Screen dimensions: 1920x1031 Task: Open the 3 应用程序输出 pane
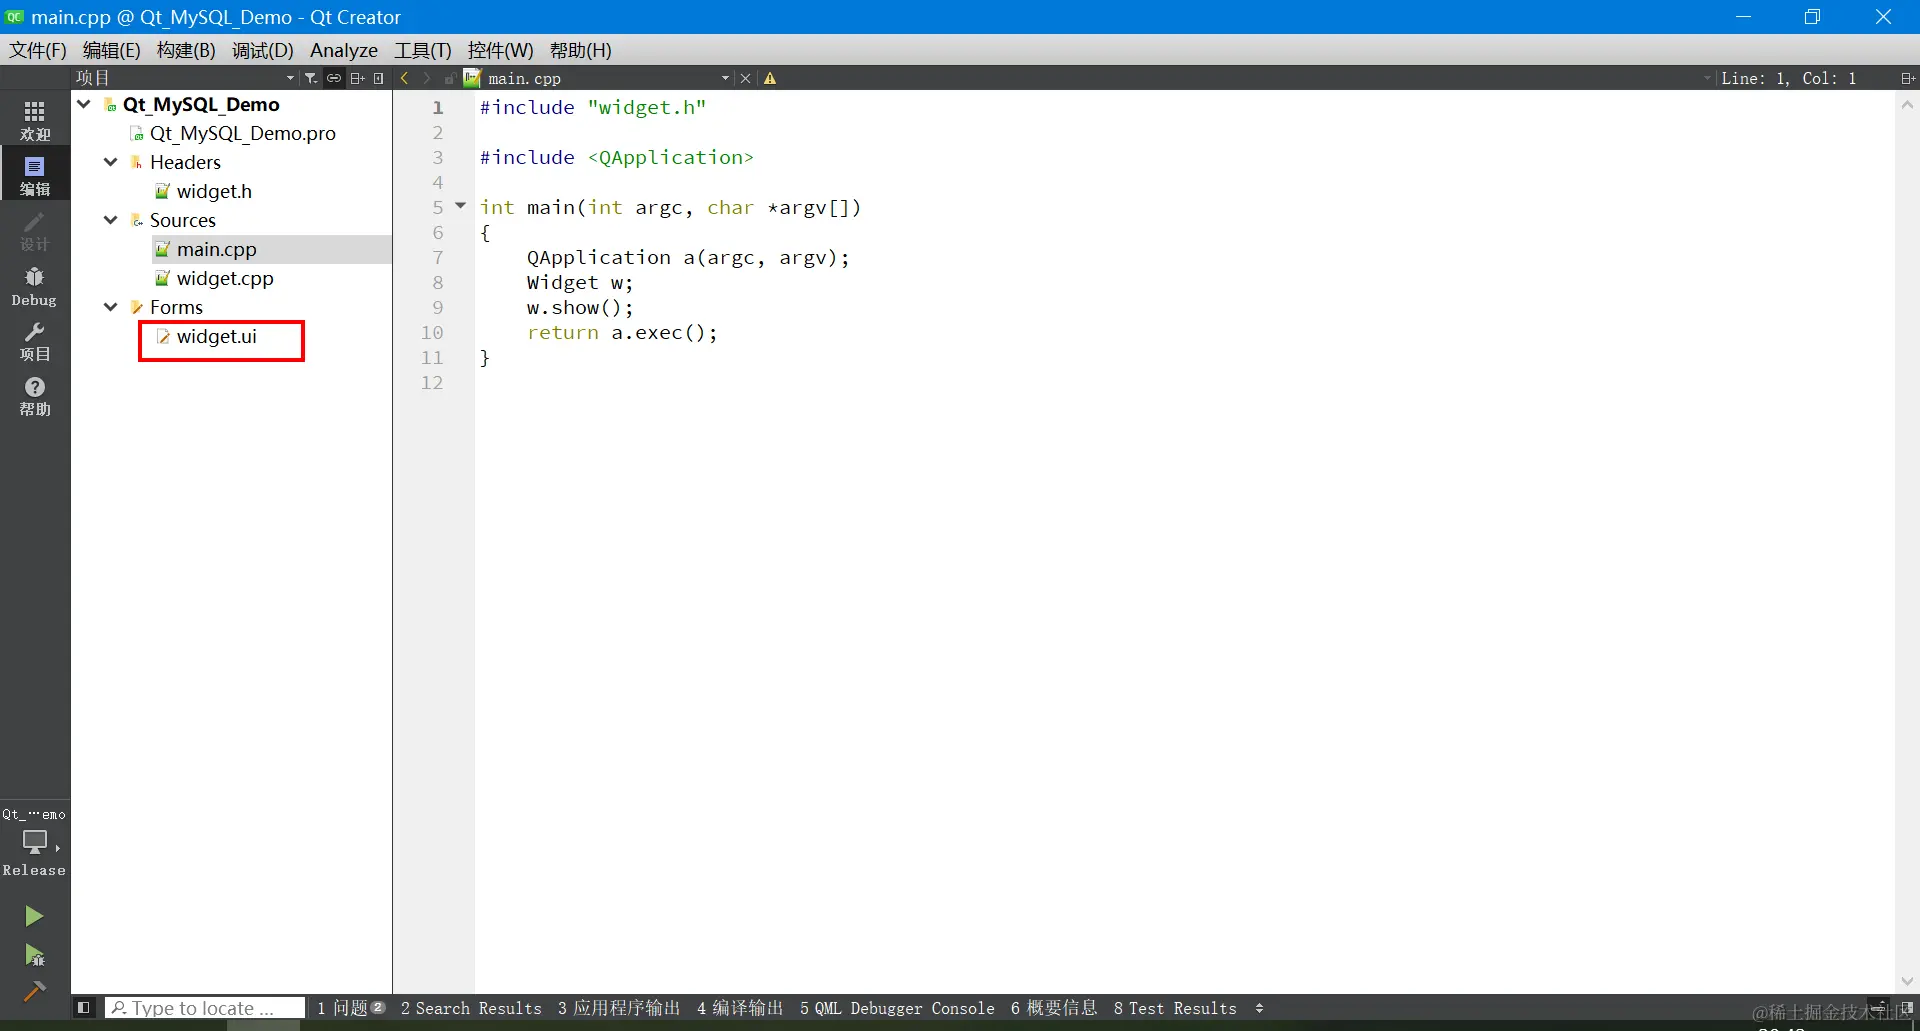click(619, 1008)
